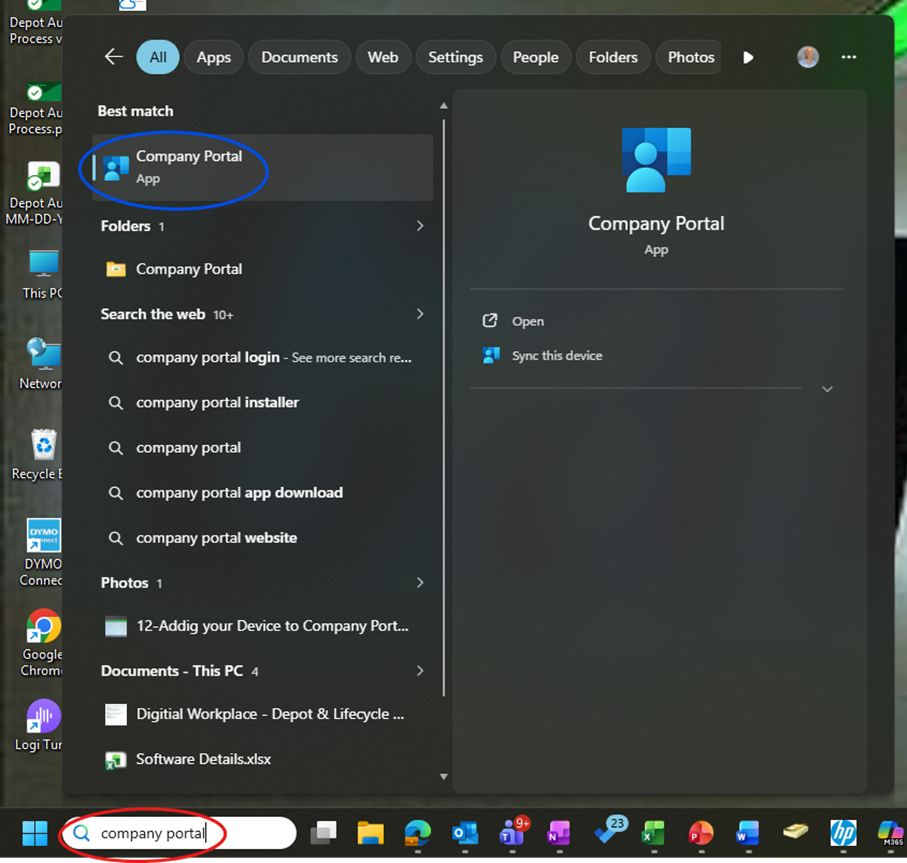
Task: Select Google Chrome desktop shortcut
Action: pos(42,642)
